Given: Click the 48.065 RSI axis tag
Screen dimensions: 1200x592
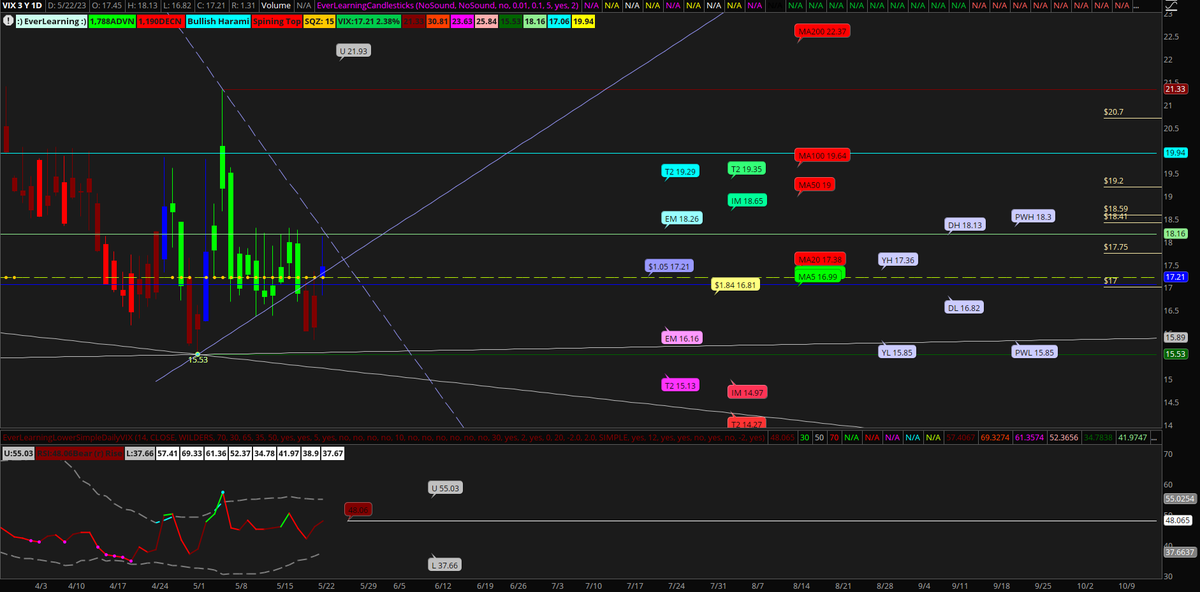Looking at the screenshot, I should pos(1179,520).
